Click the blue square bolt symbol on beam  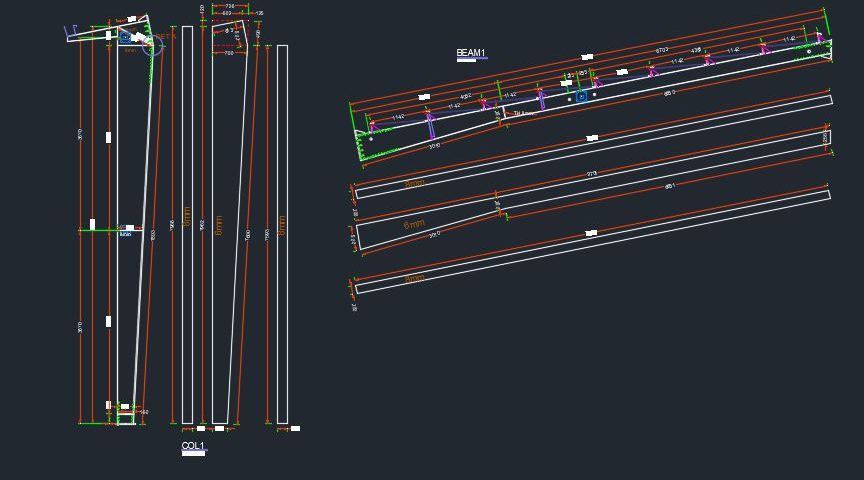click(x=581, y=97)
